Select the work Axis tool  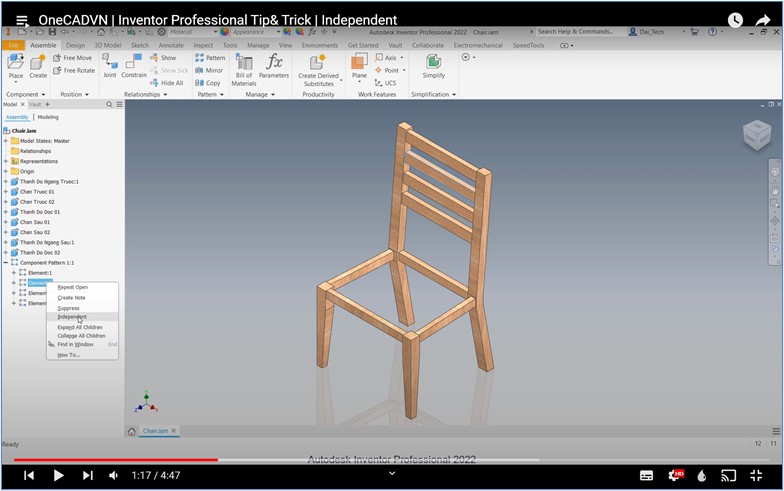[389, 58]
